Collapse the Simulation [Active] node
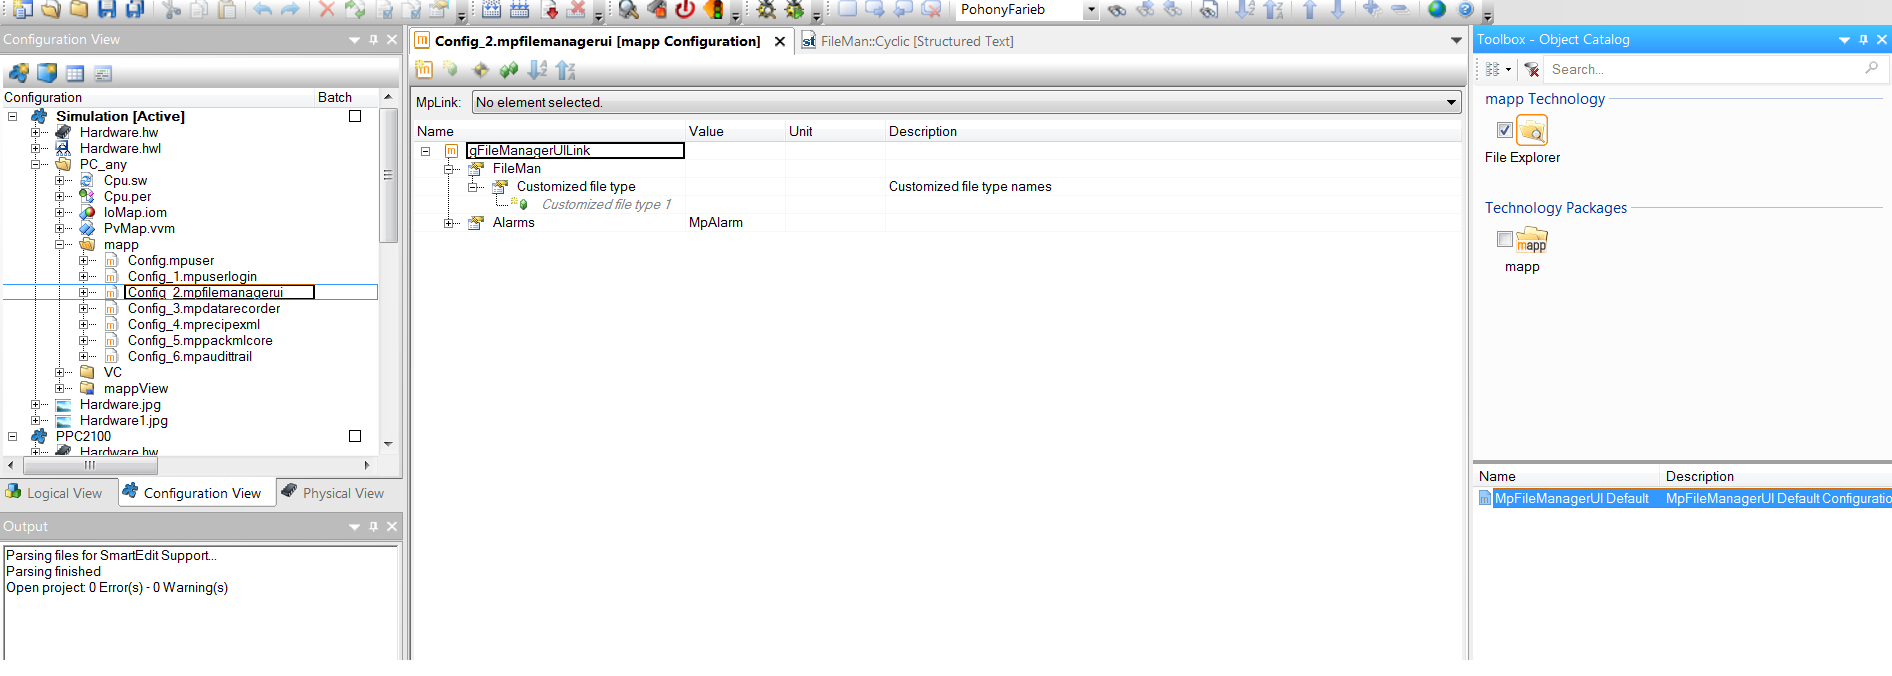Image resolution: width=1892 pixels, height=676 pixels. coord(13,116)
